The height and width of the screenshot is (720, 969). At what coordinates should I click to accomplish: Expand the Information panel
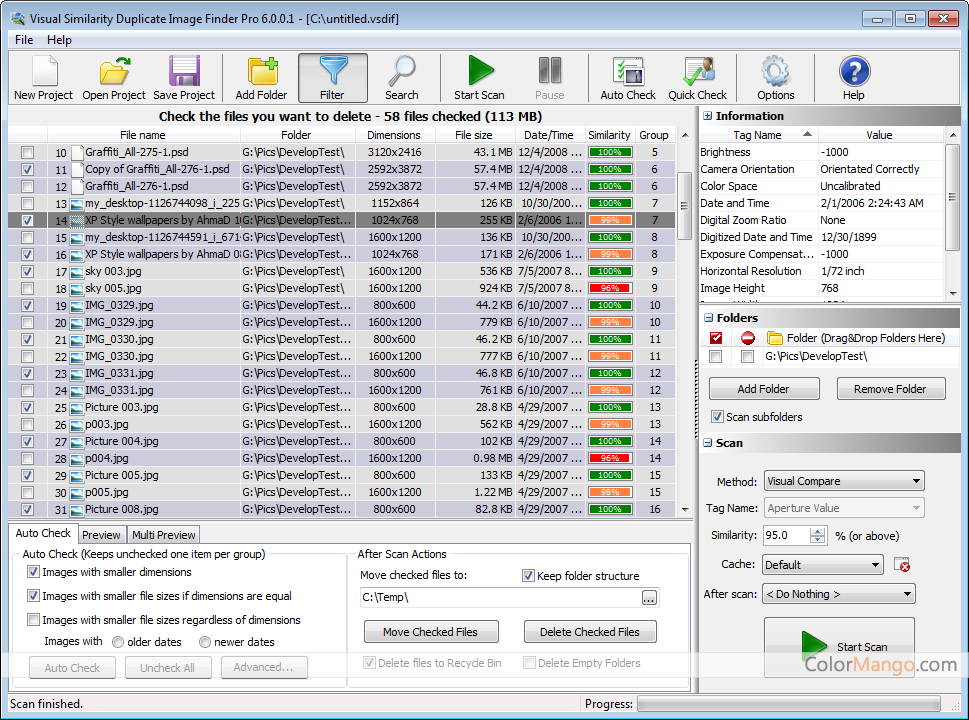708,116
